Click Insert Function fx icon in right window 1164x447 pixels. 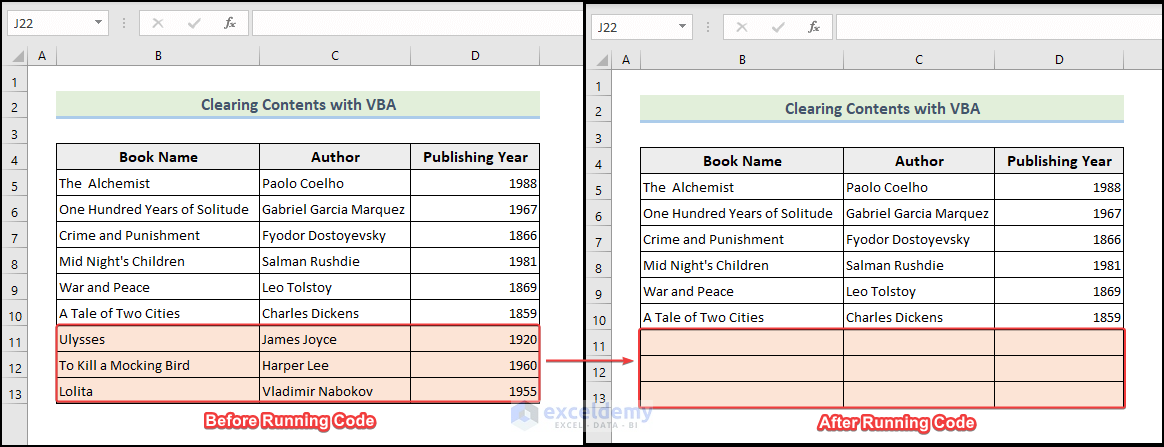pyautogui.click(x=813, y=27)
